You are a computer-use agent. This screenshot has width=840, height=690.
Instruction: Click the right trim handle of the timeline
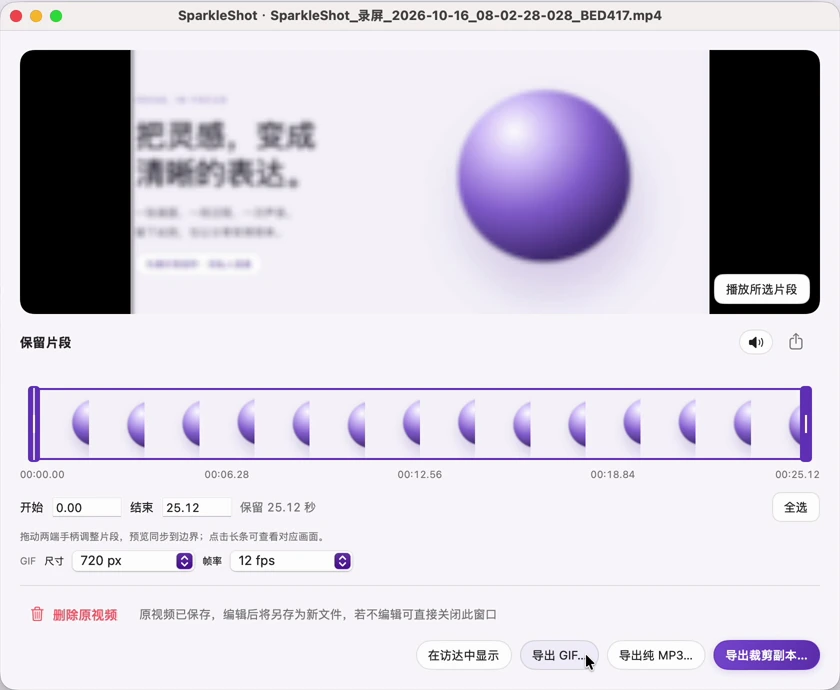coord(806,424)
